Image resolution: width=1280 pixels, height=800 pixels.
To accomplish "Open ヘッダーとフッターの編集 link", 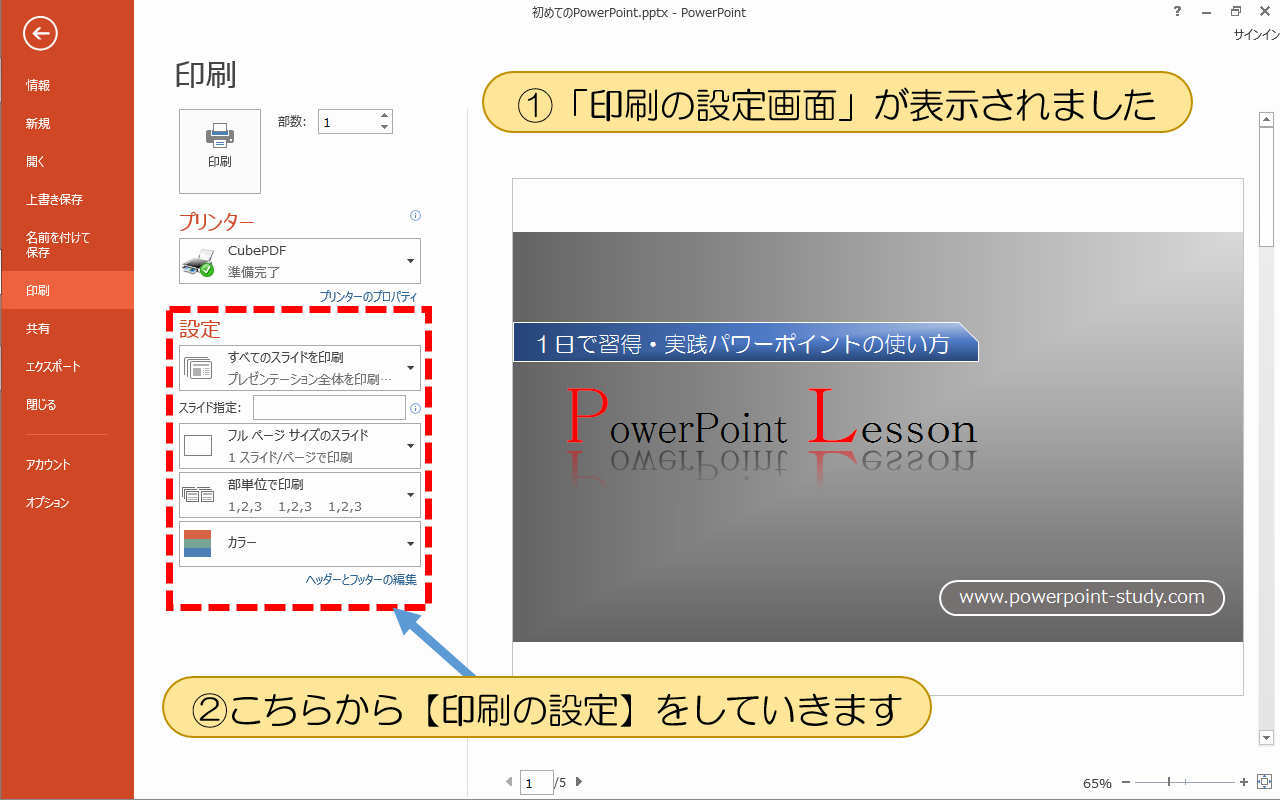I will 361,580.
